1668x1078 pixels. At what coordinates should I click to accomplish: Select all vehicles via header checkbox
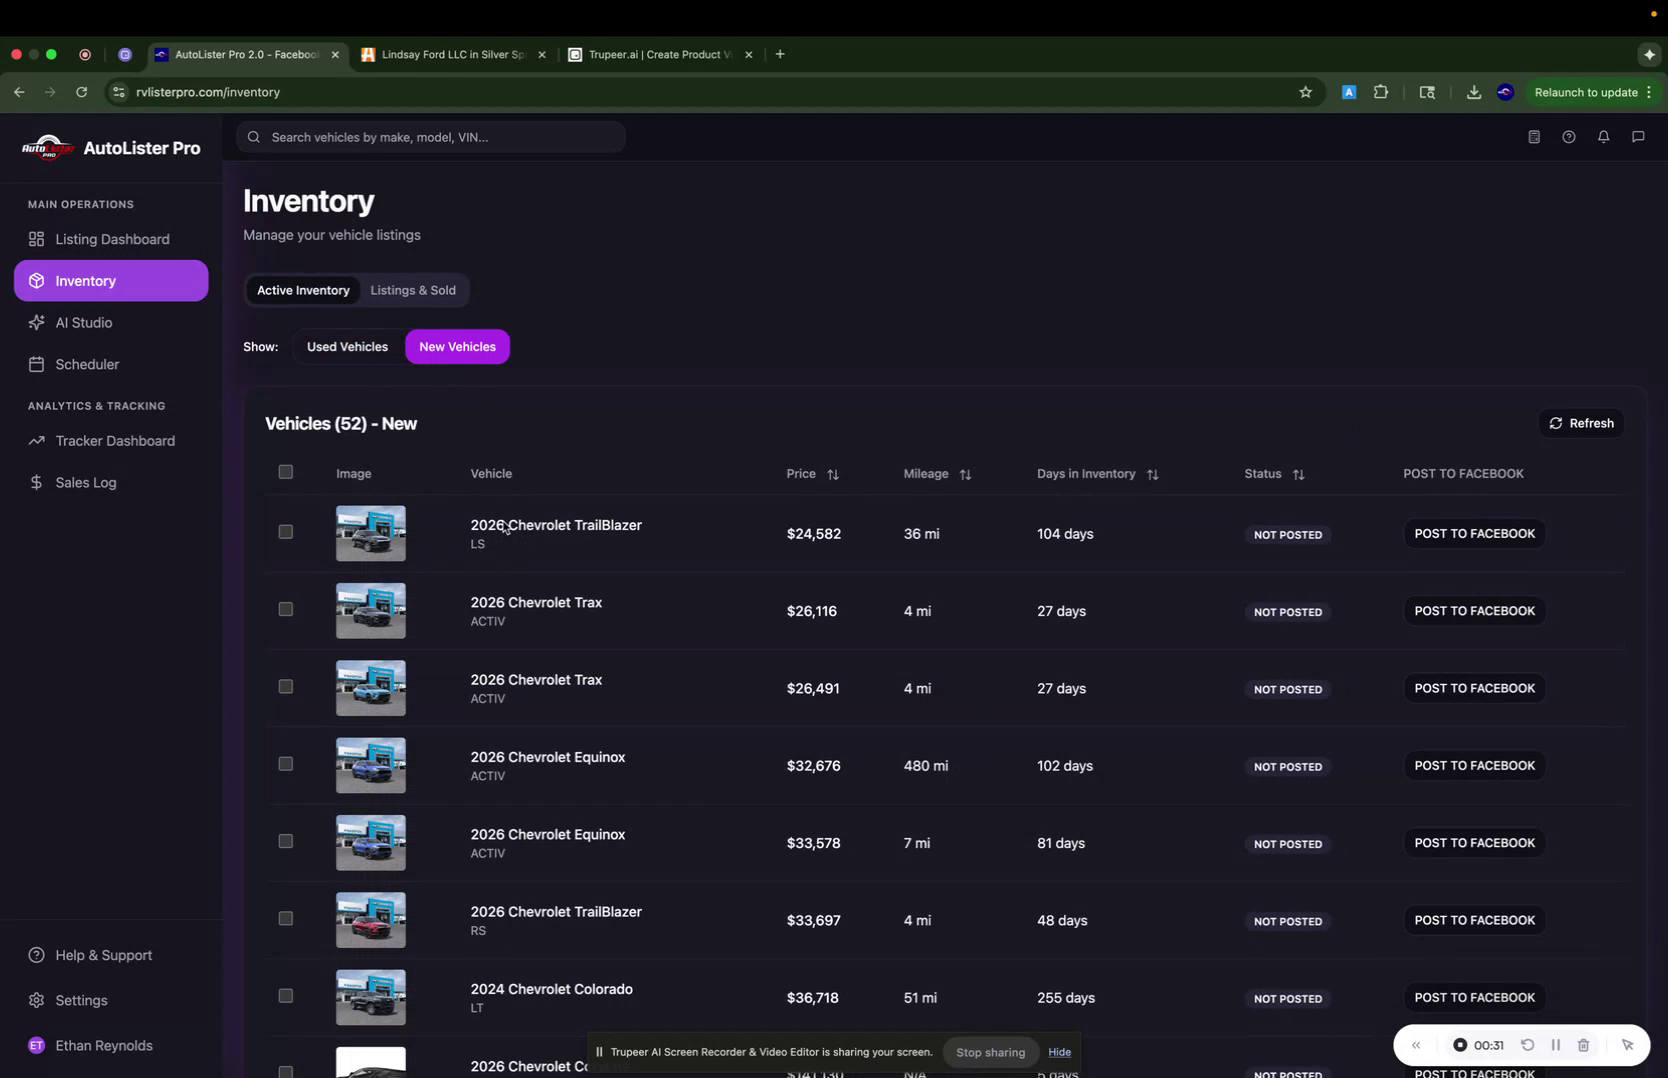point(285,472)
